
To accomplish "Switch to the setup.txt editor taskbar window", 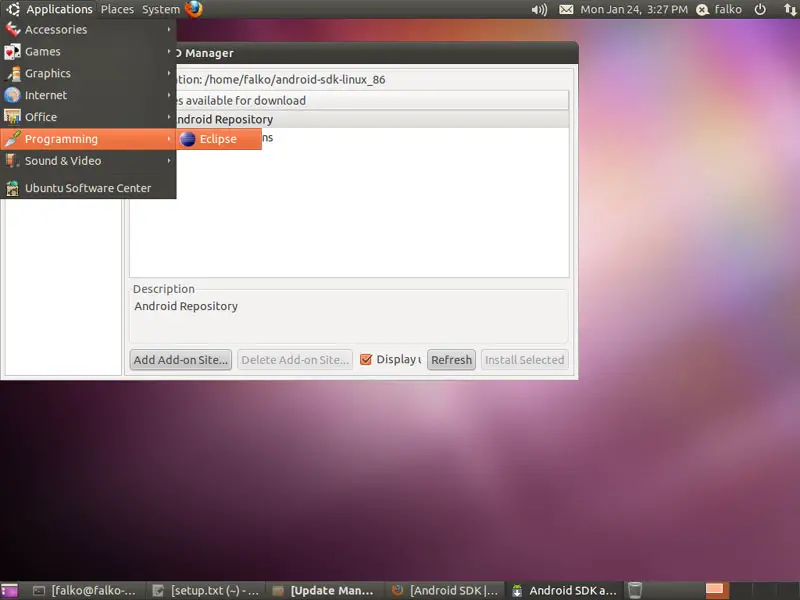I will [x=207, y=590].
